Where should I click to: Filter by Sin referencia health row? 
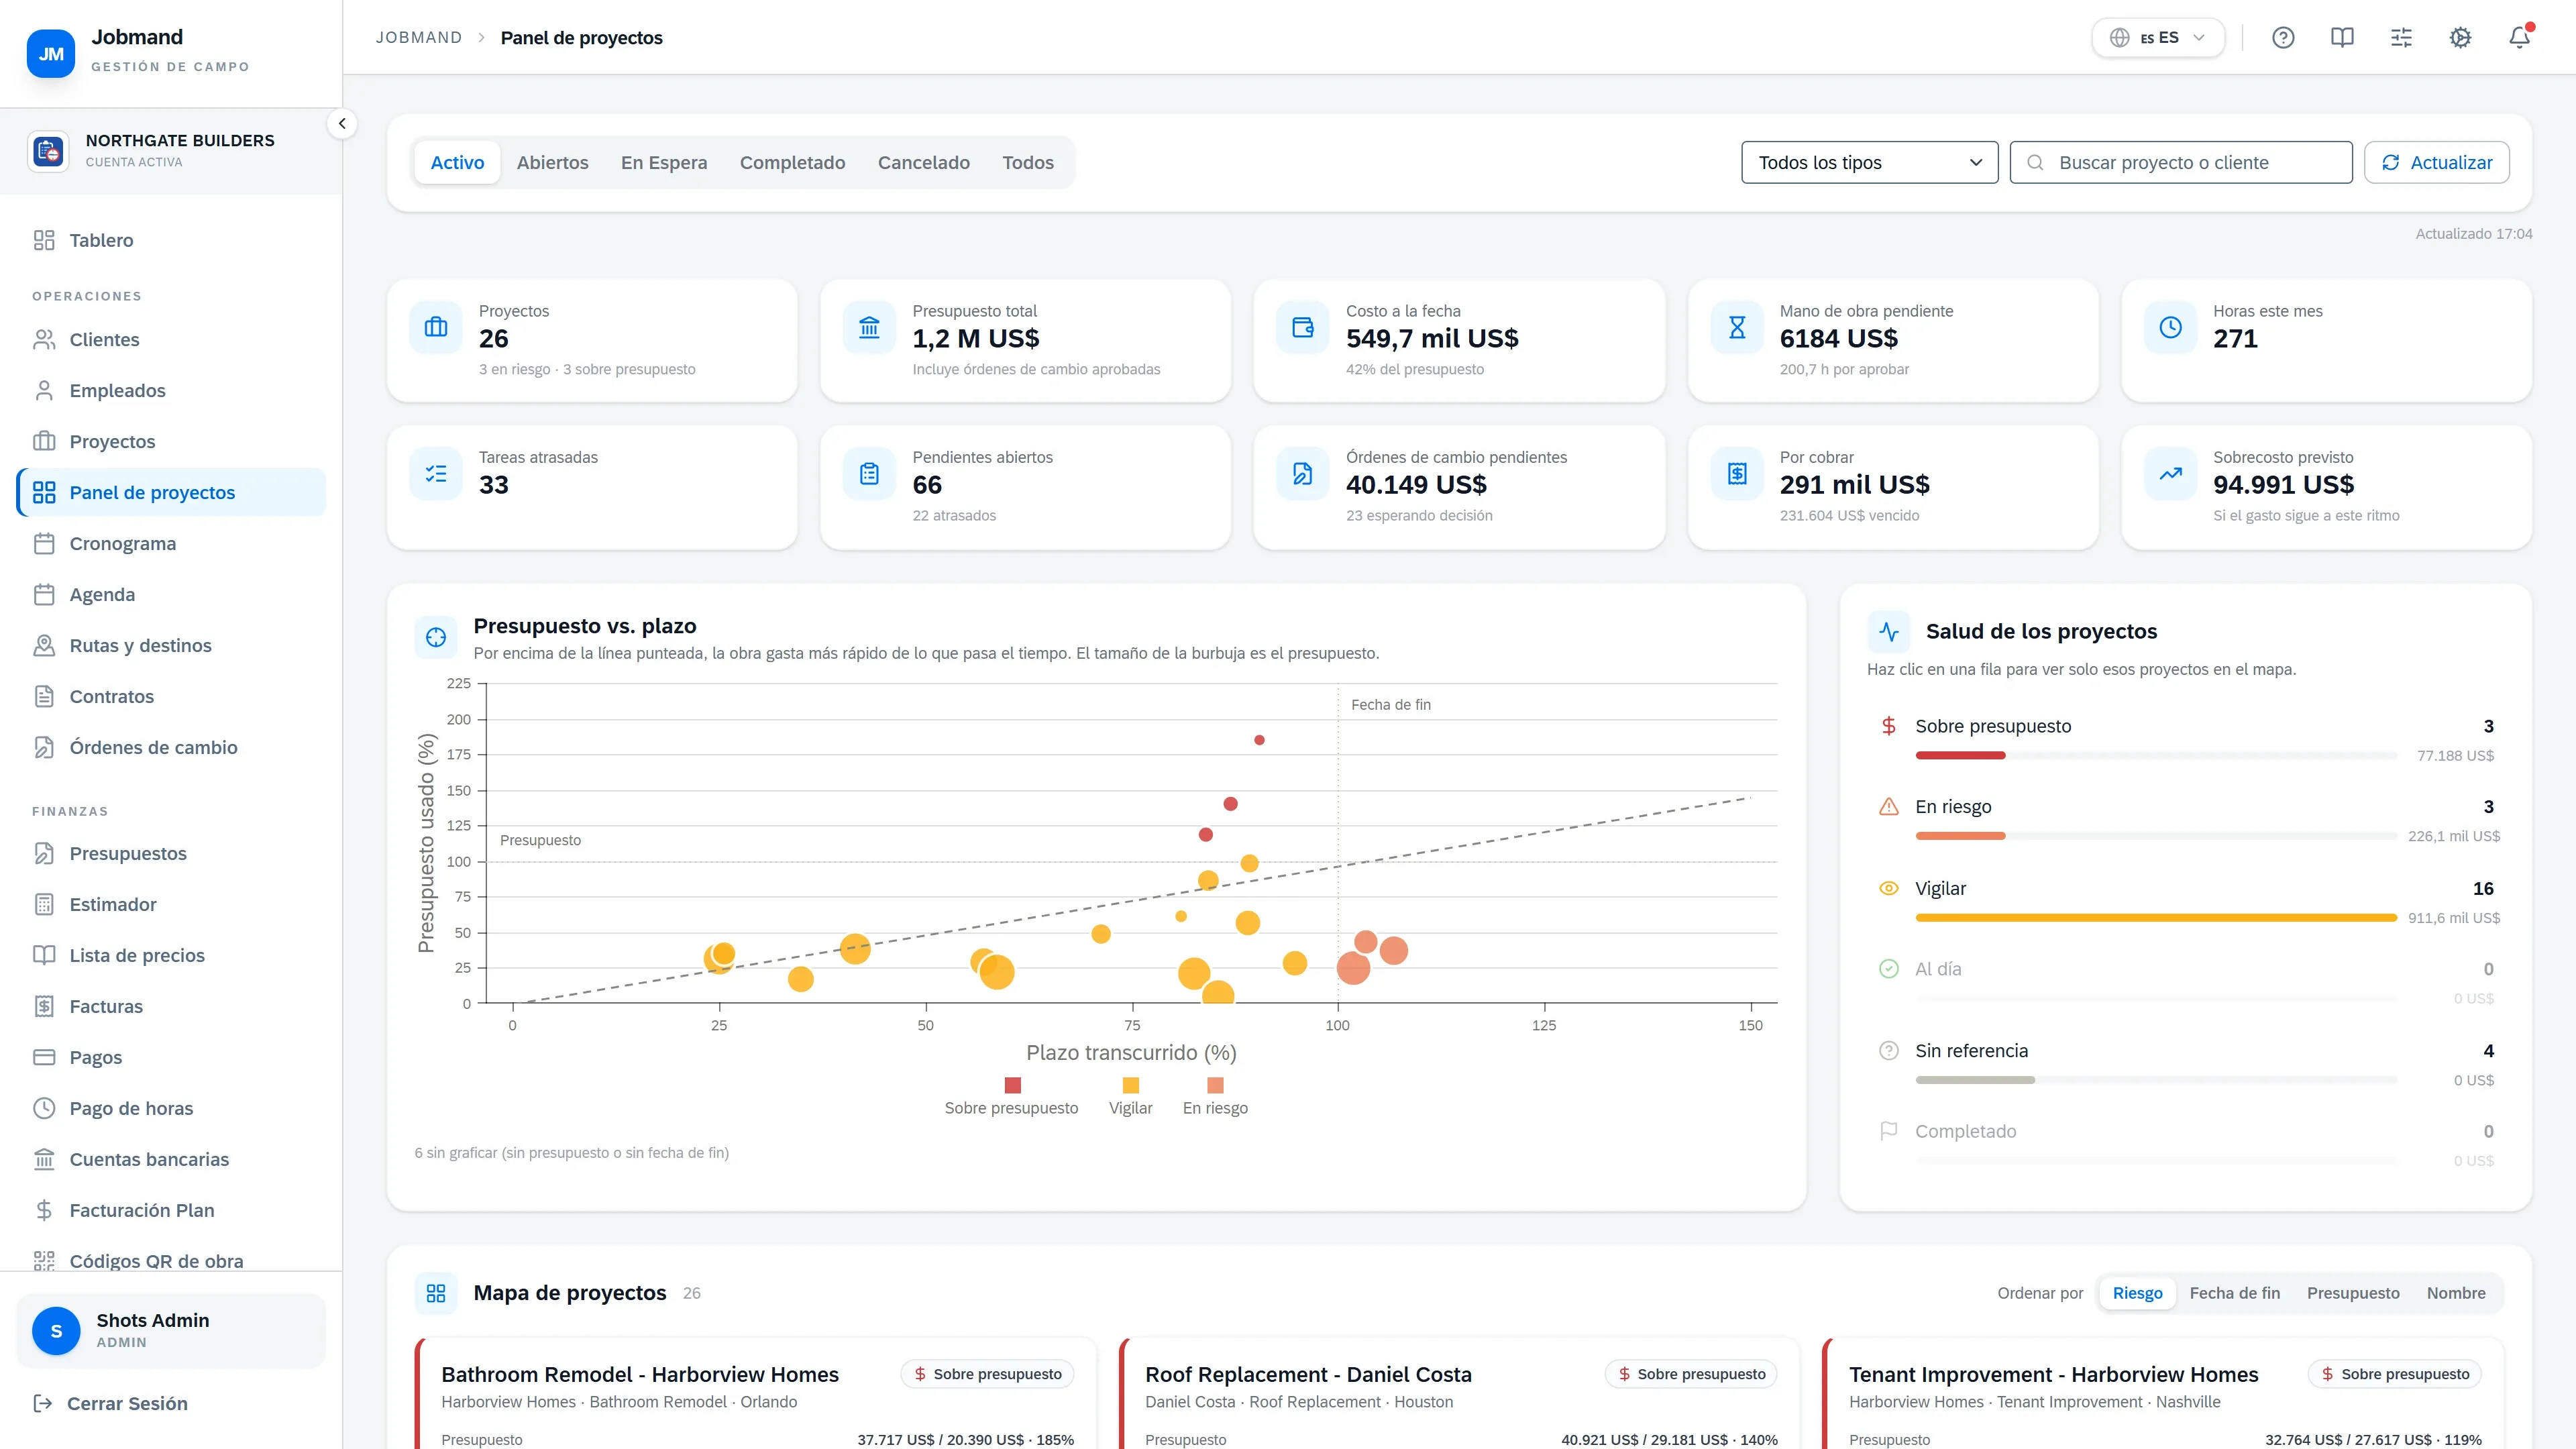(2186, 1063)
